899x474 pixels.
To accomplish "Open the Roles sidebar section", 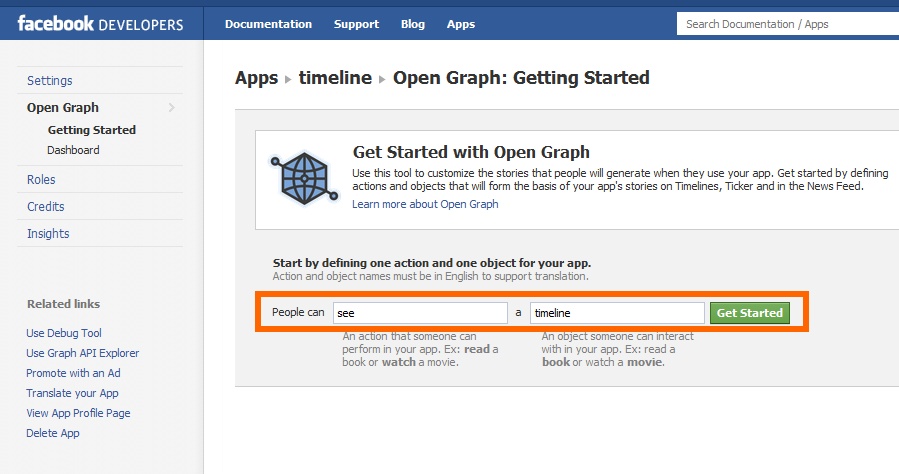I will point(41,179).
